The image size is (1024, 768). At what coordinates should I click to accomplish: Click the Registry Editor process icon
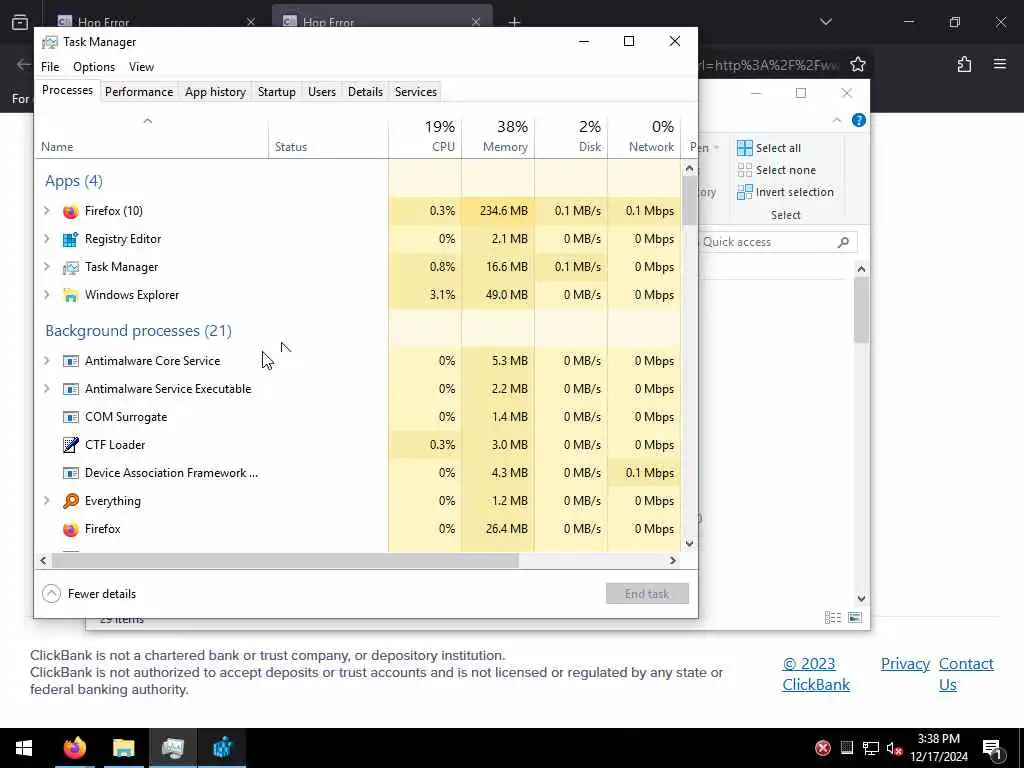tap(71, 239)
